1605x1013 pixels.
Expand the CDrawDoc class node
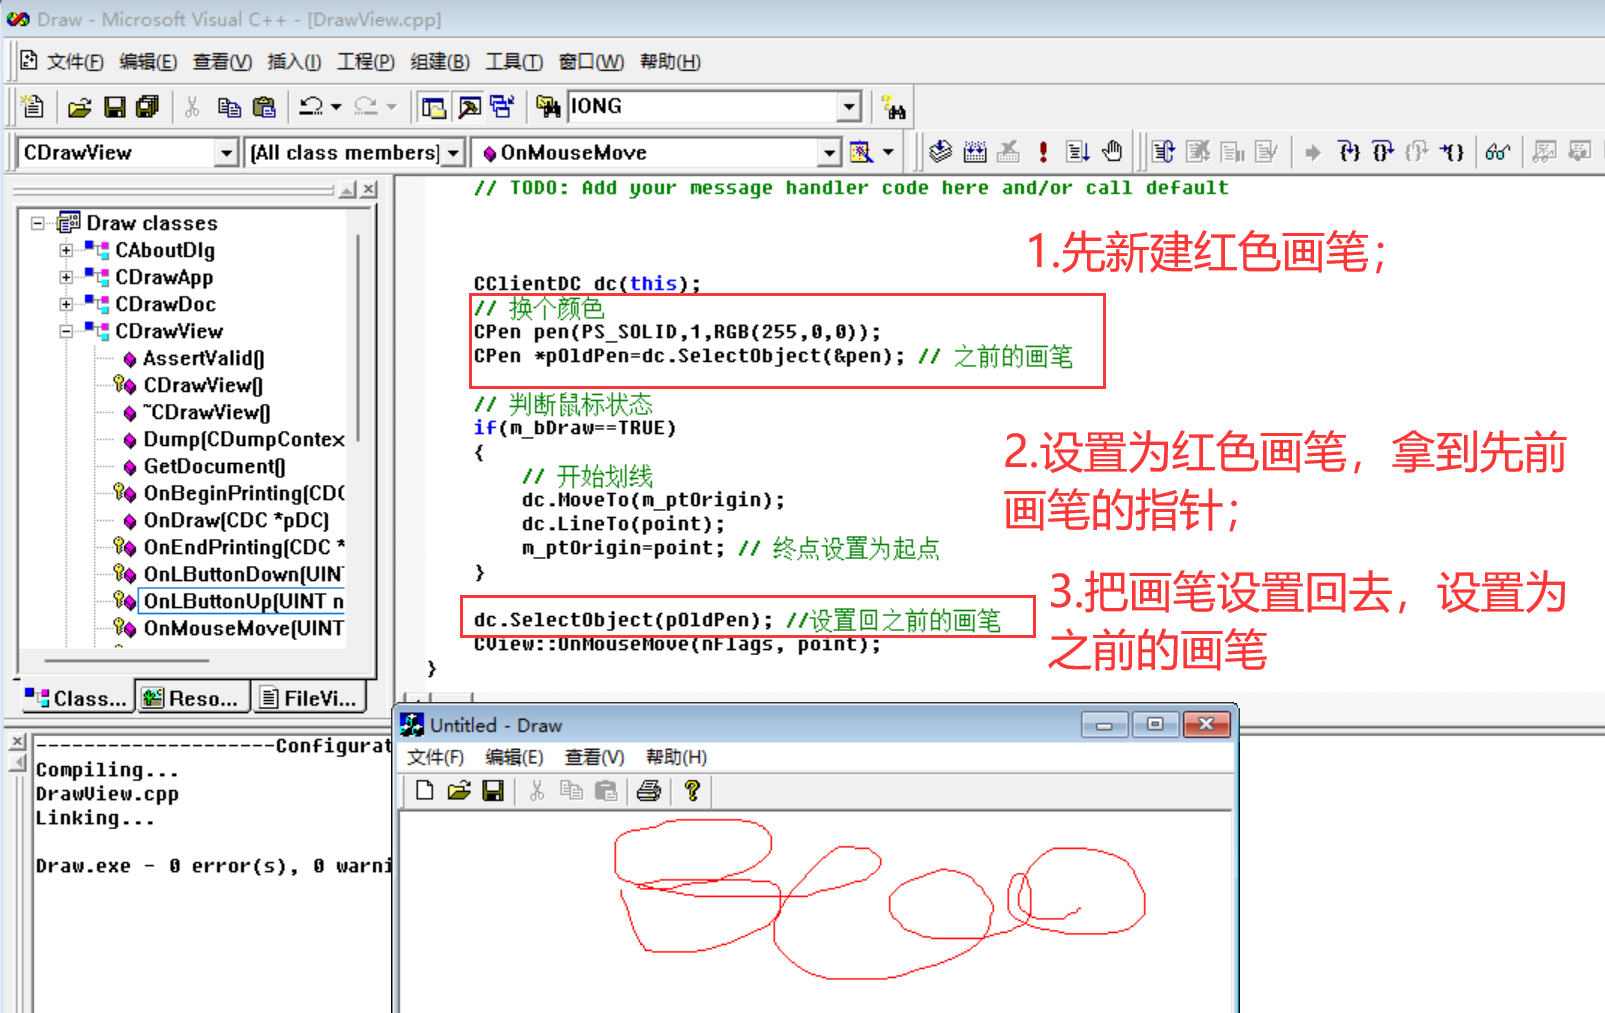pyautogui.click(x=66, y=304)
